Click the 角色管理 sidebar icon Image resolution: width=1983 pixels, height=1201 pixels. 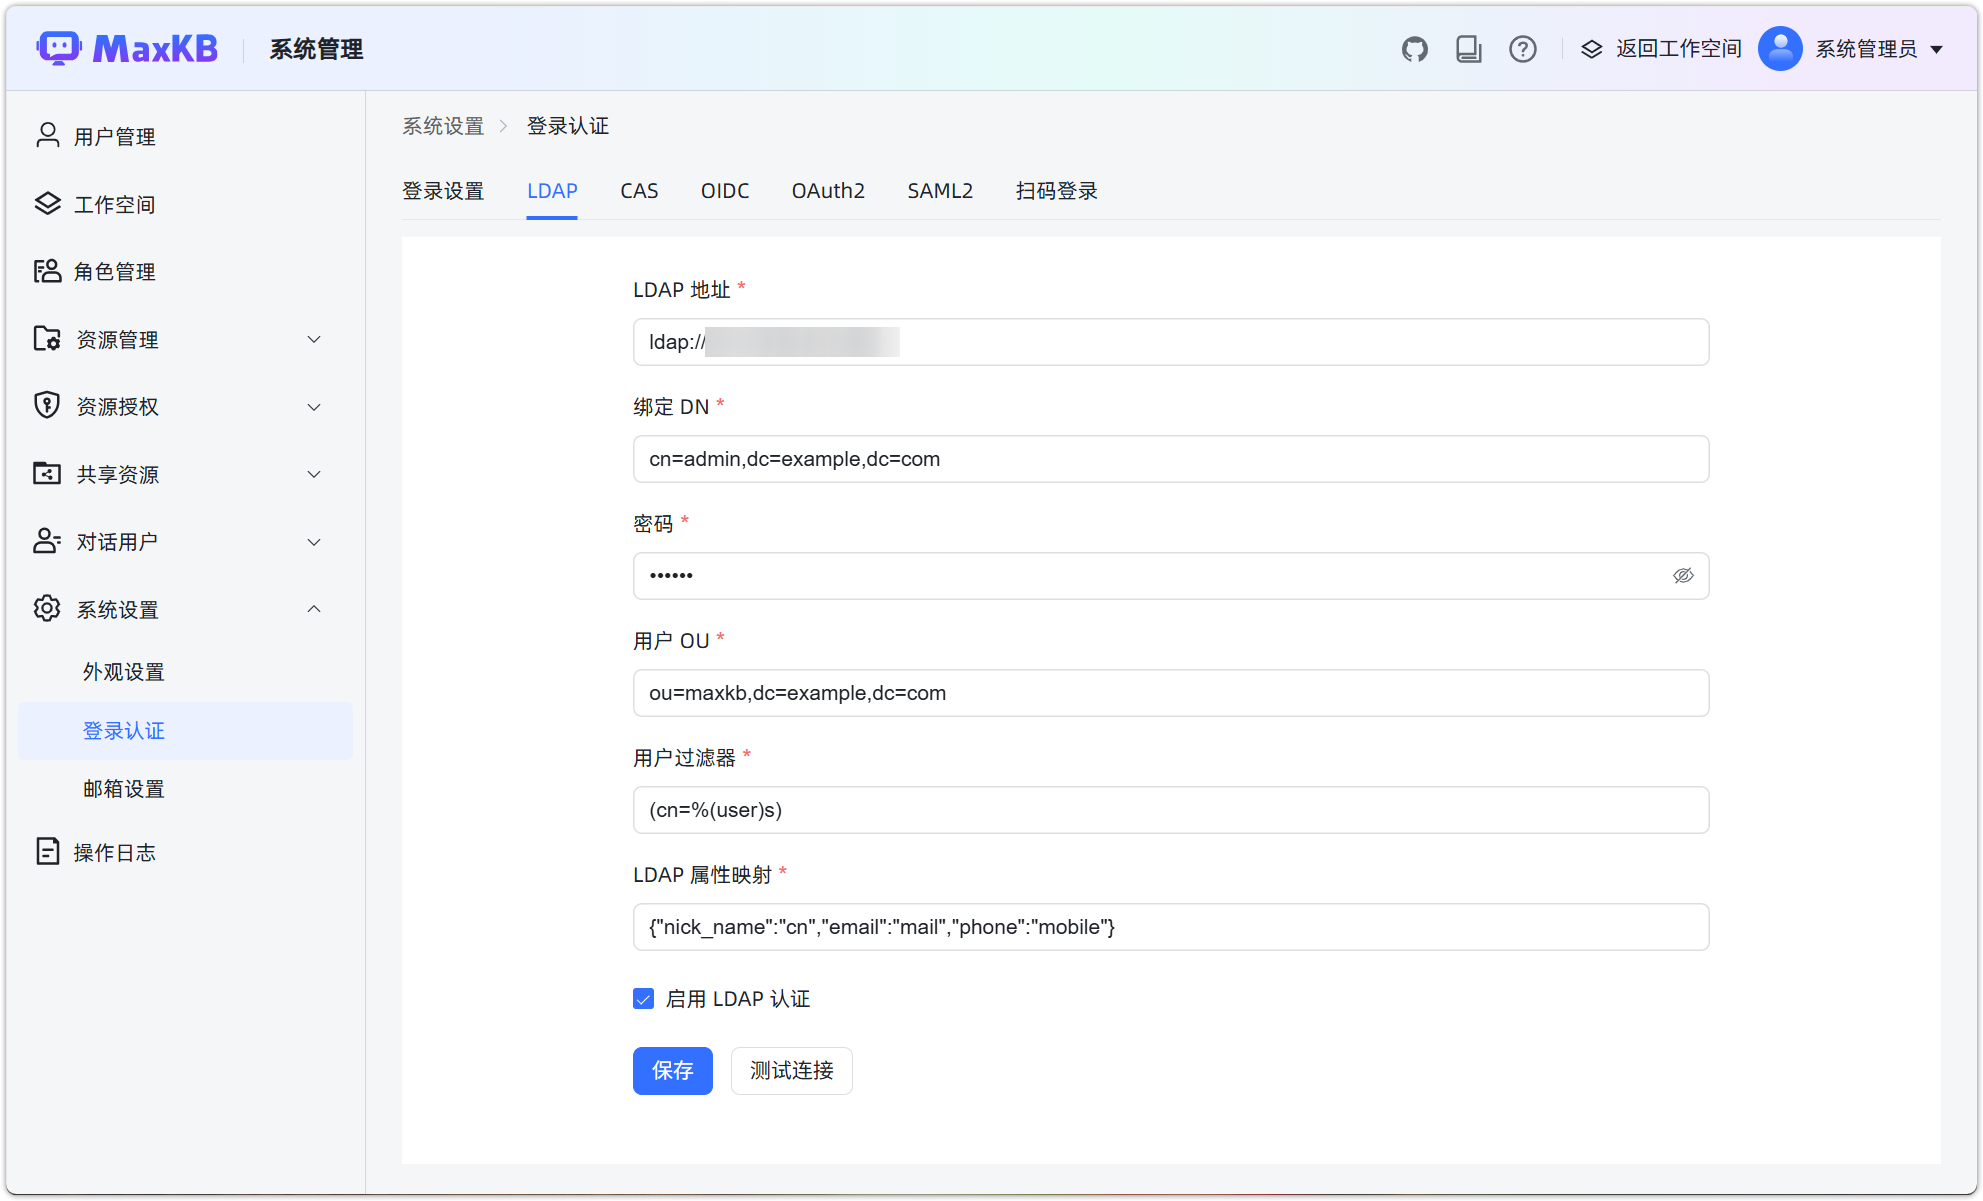coord(47,271)
